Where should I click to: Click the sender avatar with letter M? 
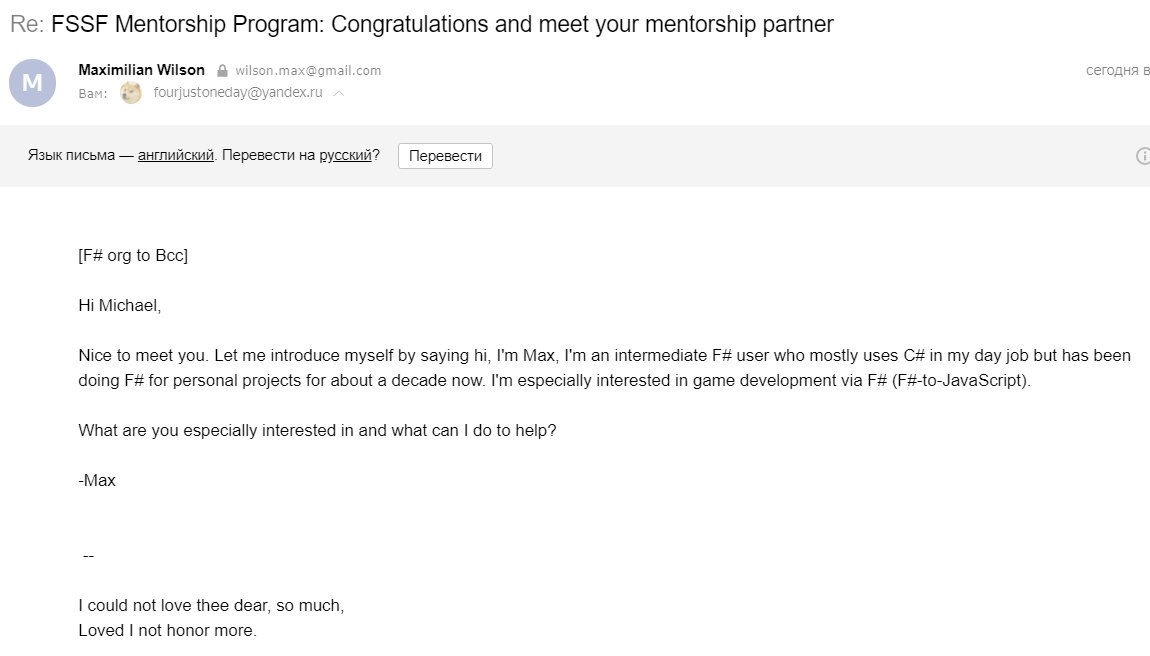point(32,83)
